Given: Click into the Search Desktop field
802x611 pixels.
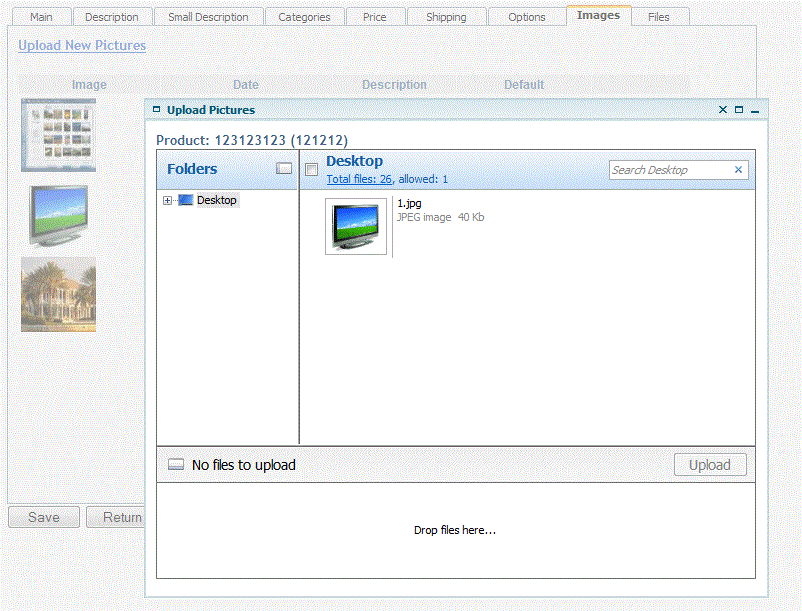Looking at the screenshot, I should tap(668, 170).
